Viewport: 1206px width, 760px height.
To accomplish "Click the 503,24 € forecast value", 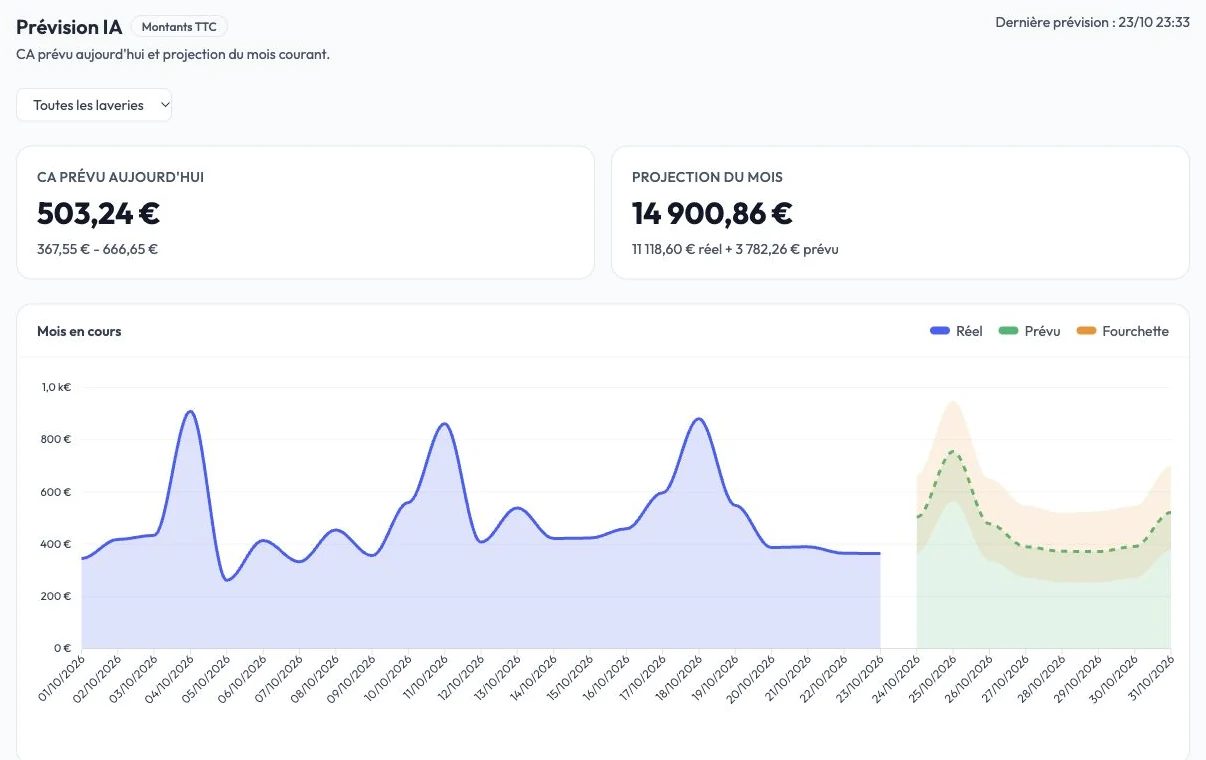I will click(x=98, y=213).
